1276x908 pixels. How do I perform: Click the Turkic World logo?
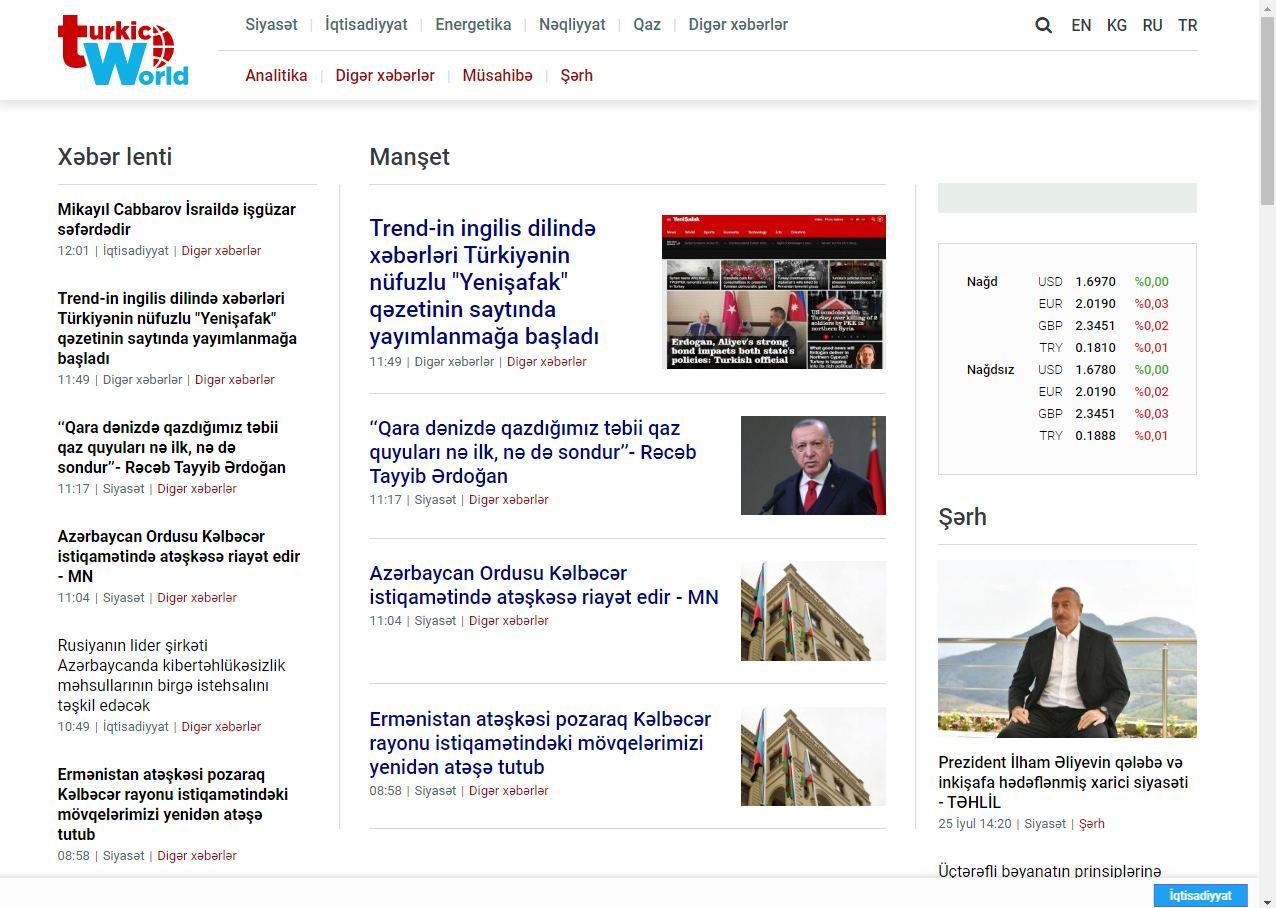click(x=124, y=50)
